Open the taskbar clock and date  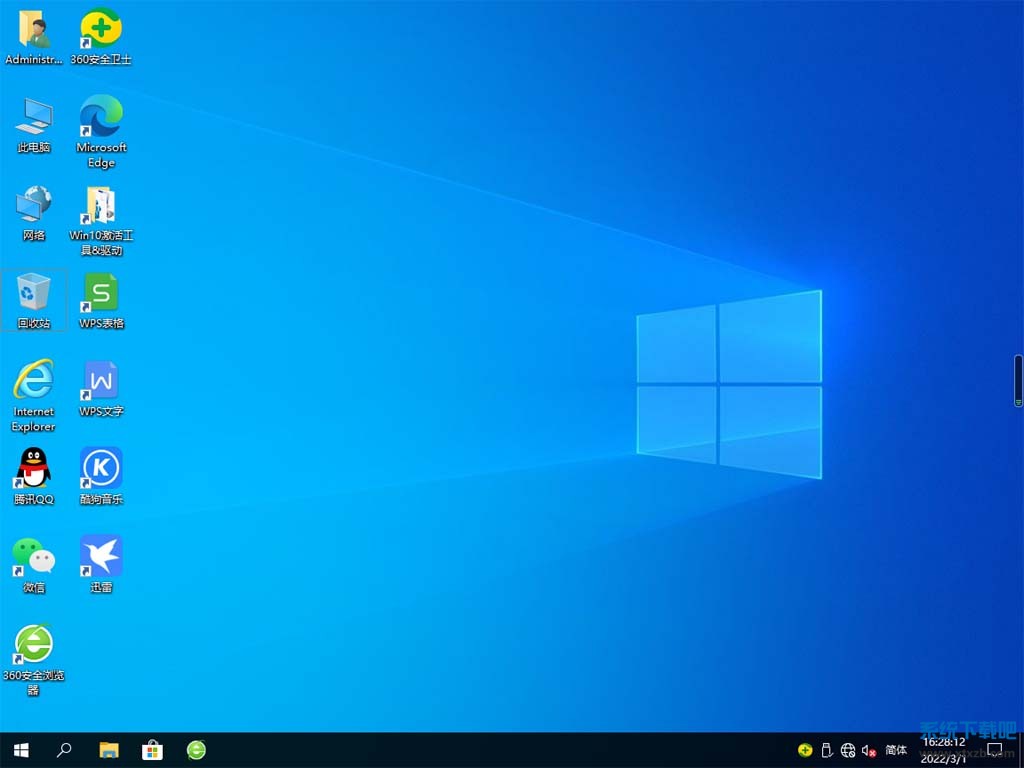(x=943, y=750)
